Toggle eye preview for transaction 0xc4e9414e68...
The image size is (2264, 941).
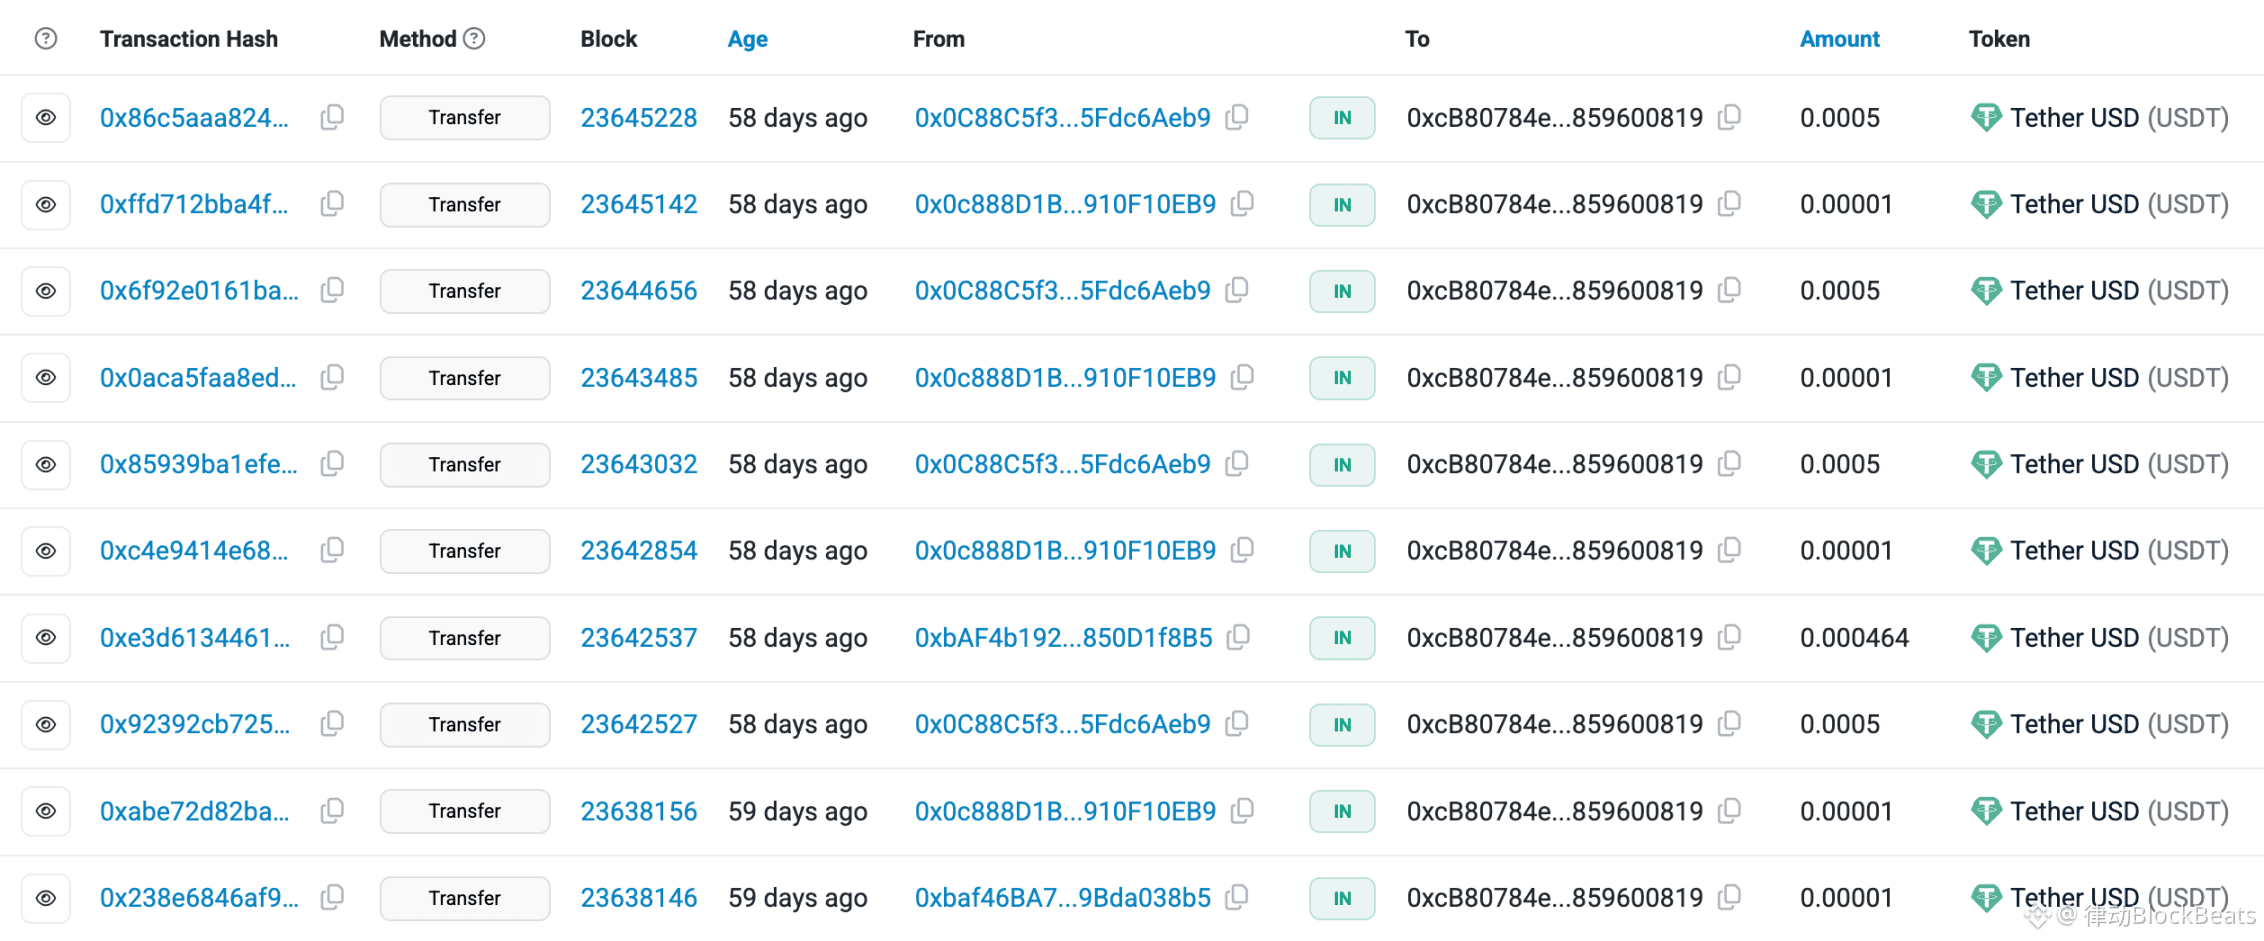46,551
